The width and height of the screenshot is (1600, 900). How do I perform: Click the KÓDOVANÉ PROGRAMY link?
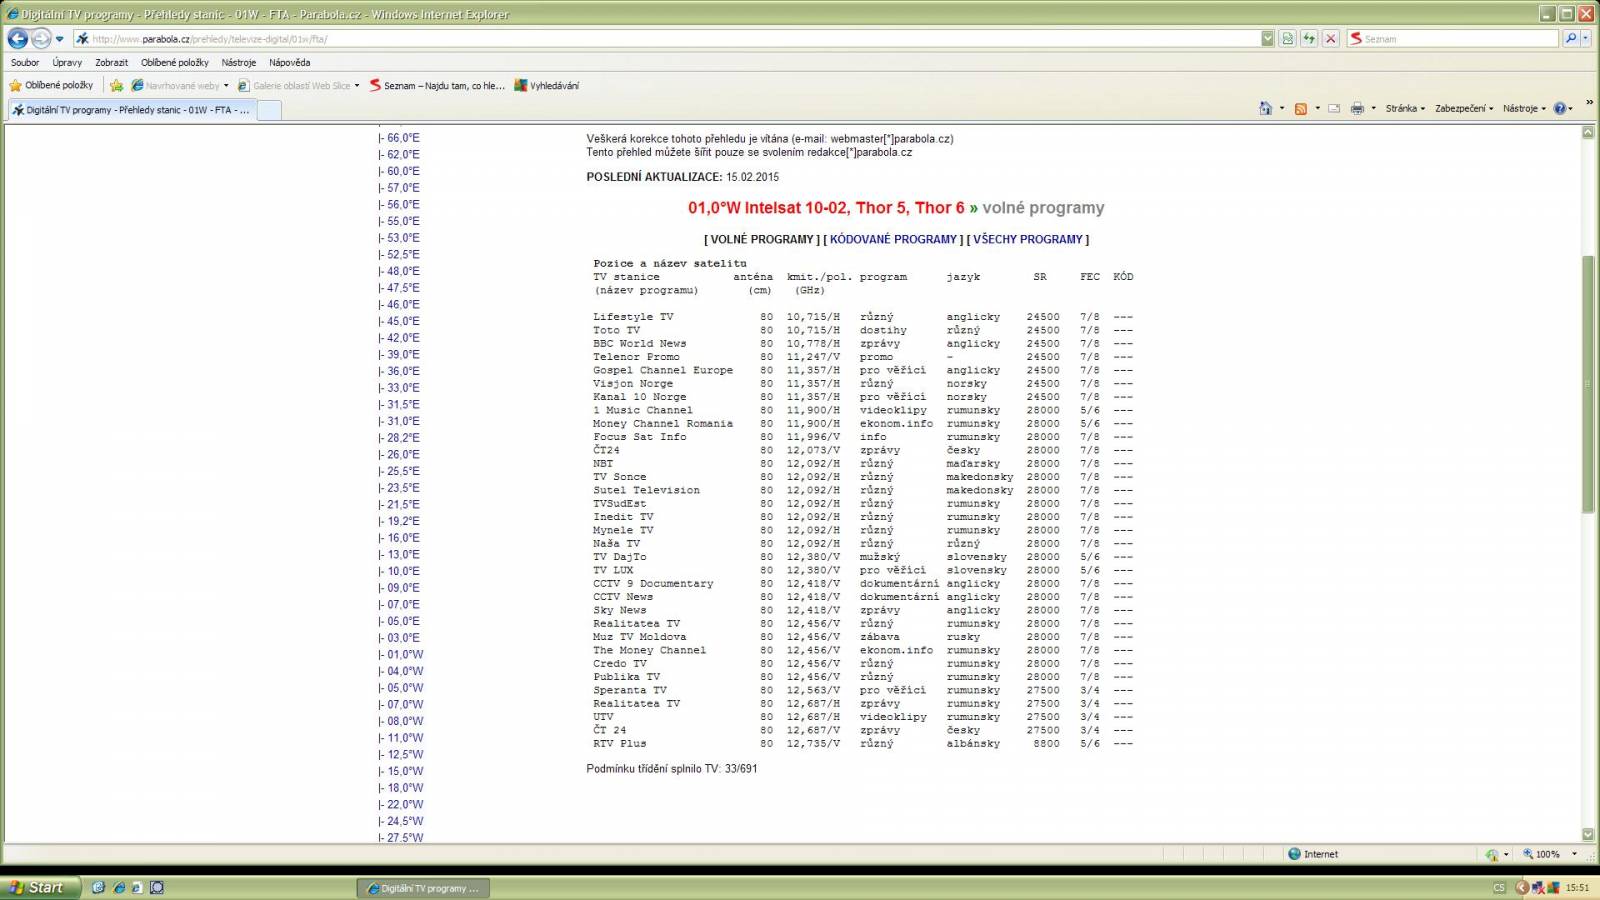pos(893,240)
